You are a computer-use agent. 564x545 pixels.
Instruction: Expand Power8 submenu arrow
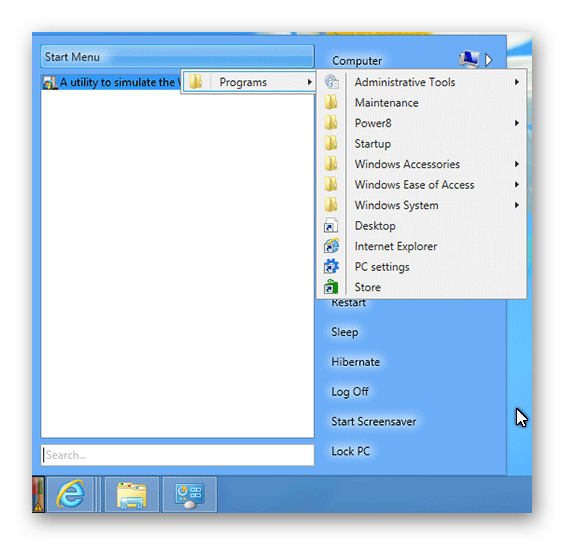[x=517, y=123]
